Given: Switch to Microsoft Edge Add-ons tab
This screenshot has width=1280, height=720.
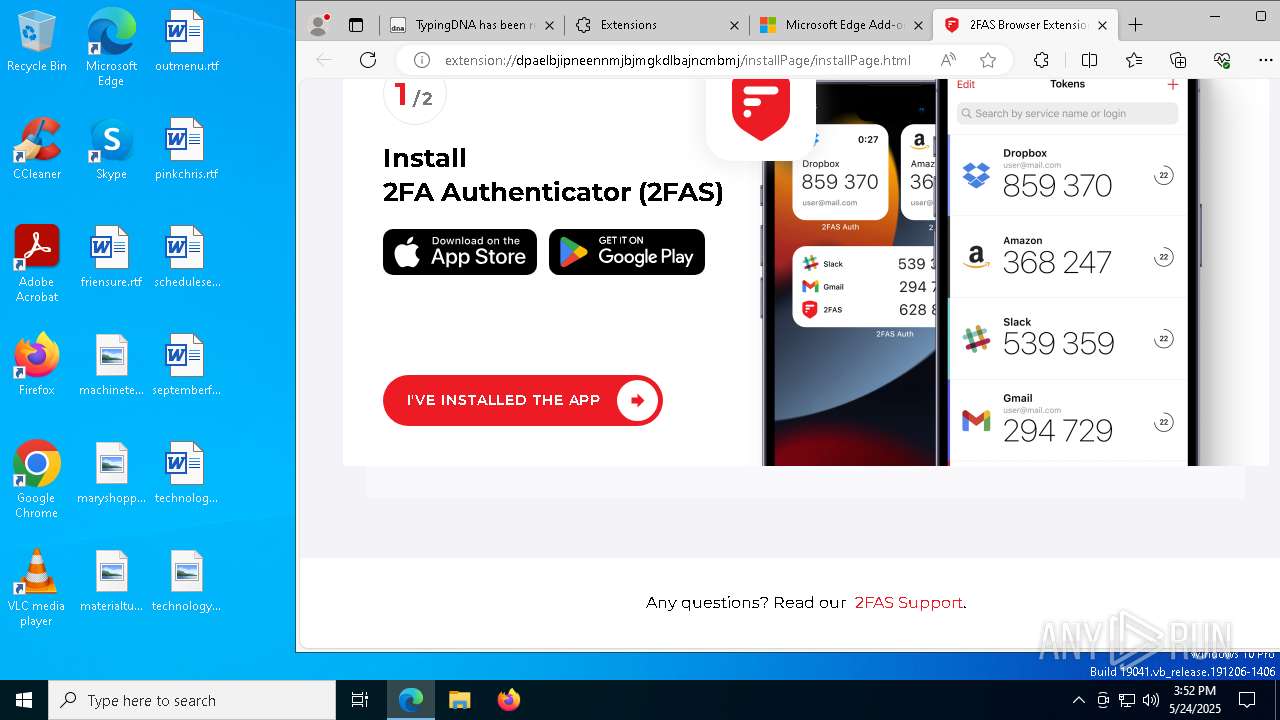Looking at the screenshot, I should pyautogui.click(x=840, y=25).
